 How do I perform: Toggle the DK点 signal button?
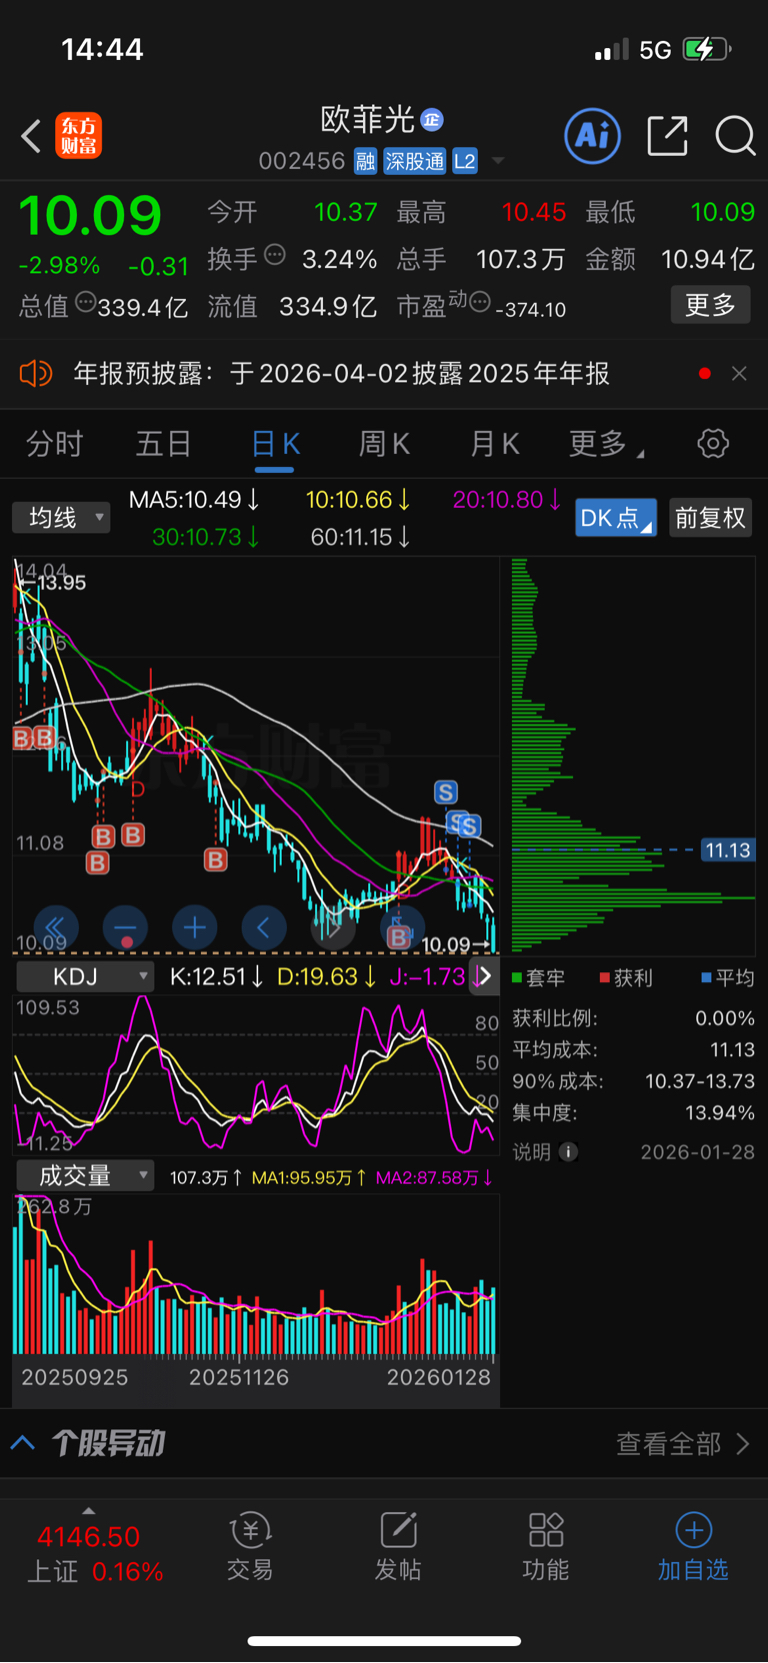[x=616, y=518]
